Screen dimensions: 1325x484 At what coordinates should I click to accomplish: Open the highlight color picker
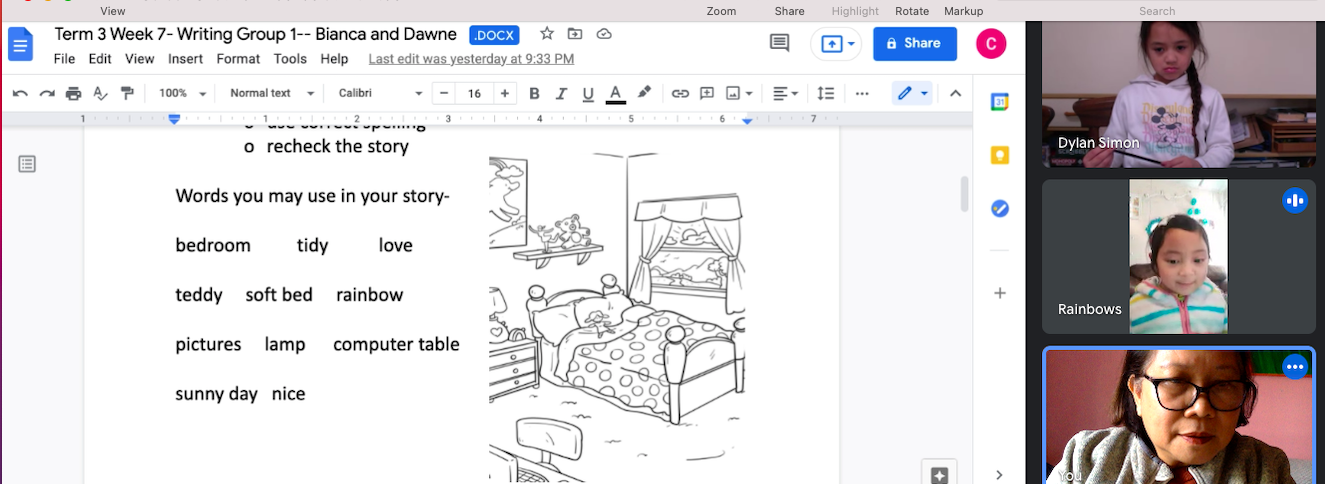[x=644, y=93]
